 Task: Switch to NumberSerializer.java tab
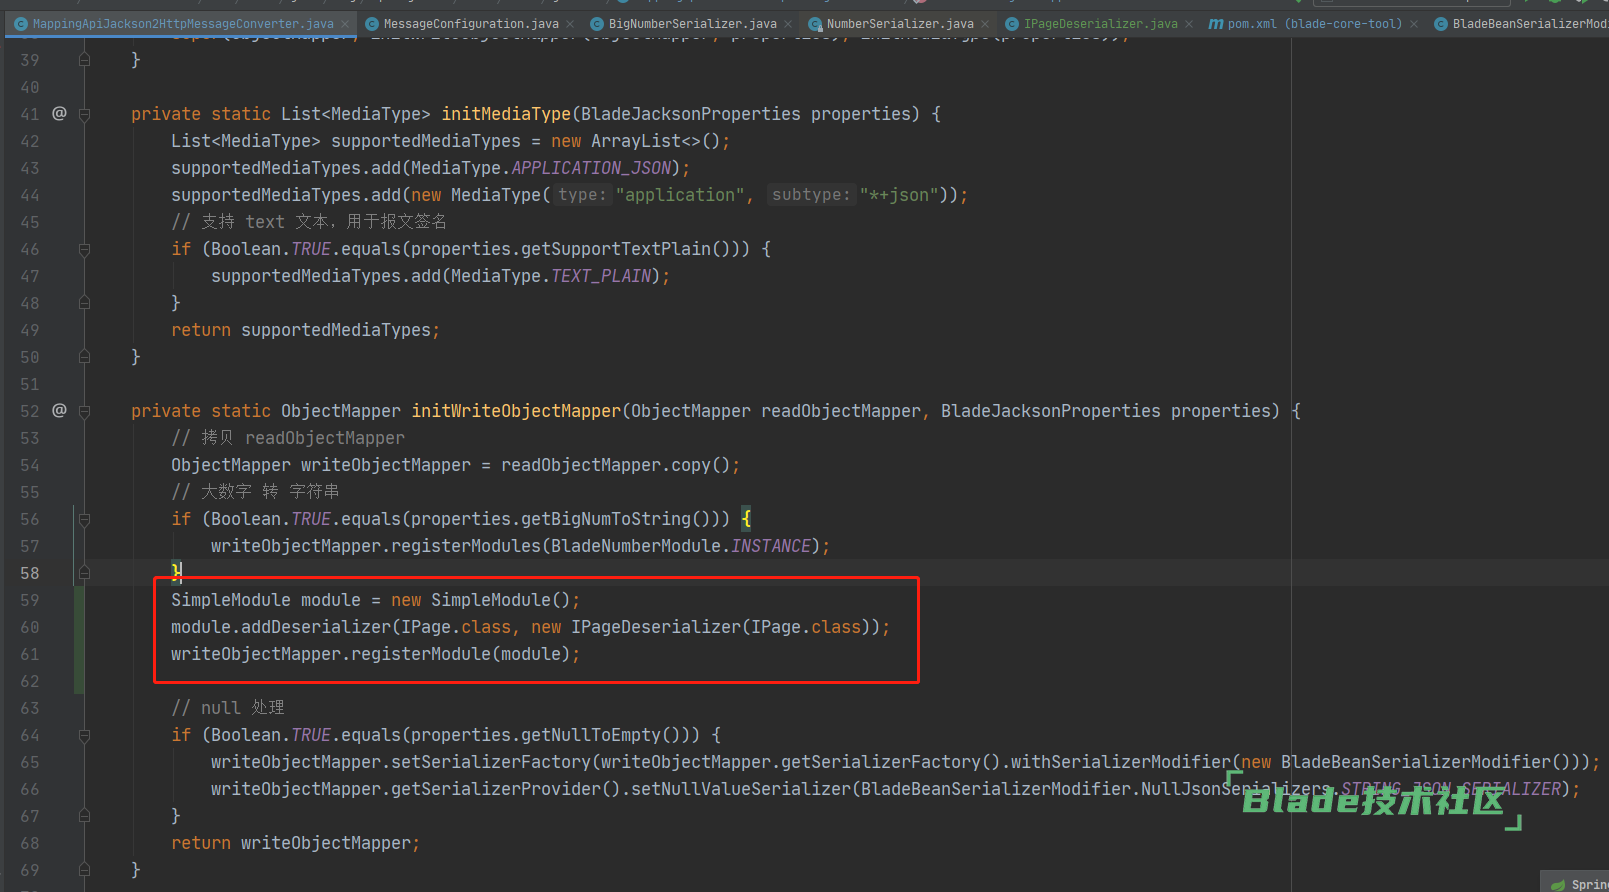click(x=900, y=23)
